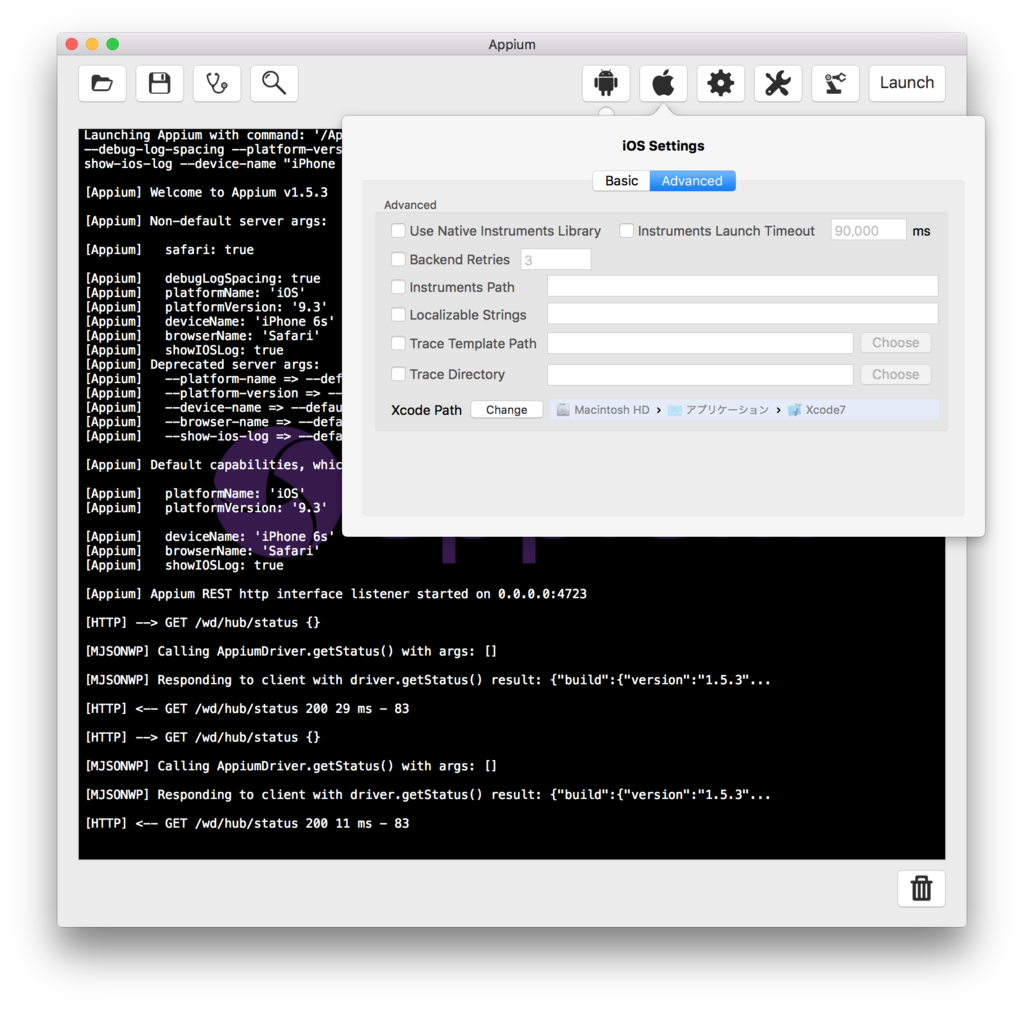Click Choose for Trace Template Path
Viewport: 1024px width, 1009px height.
pos(895,343)
